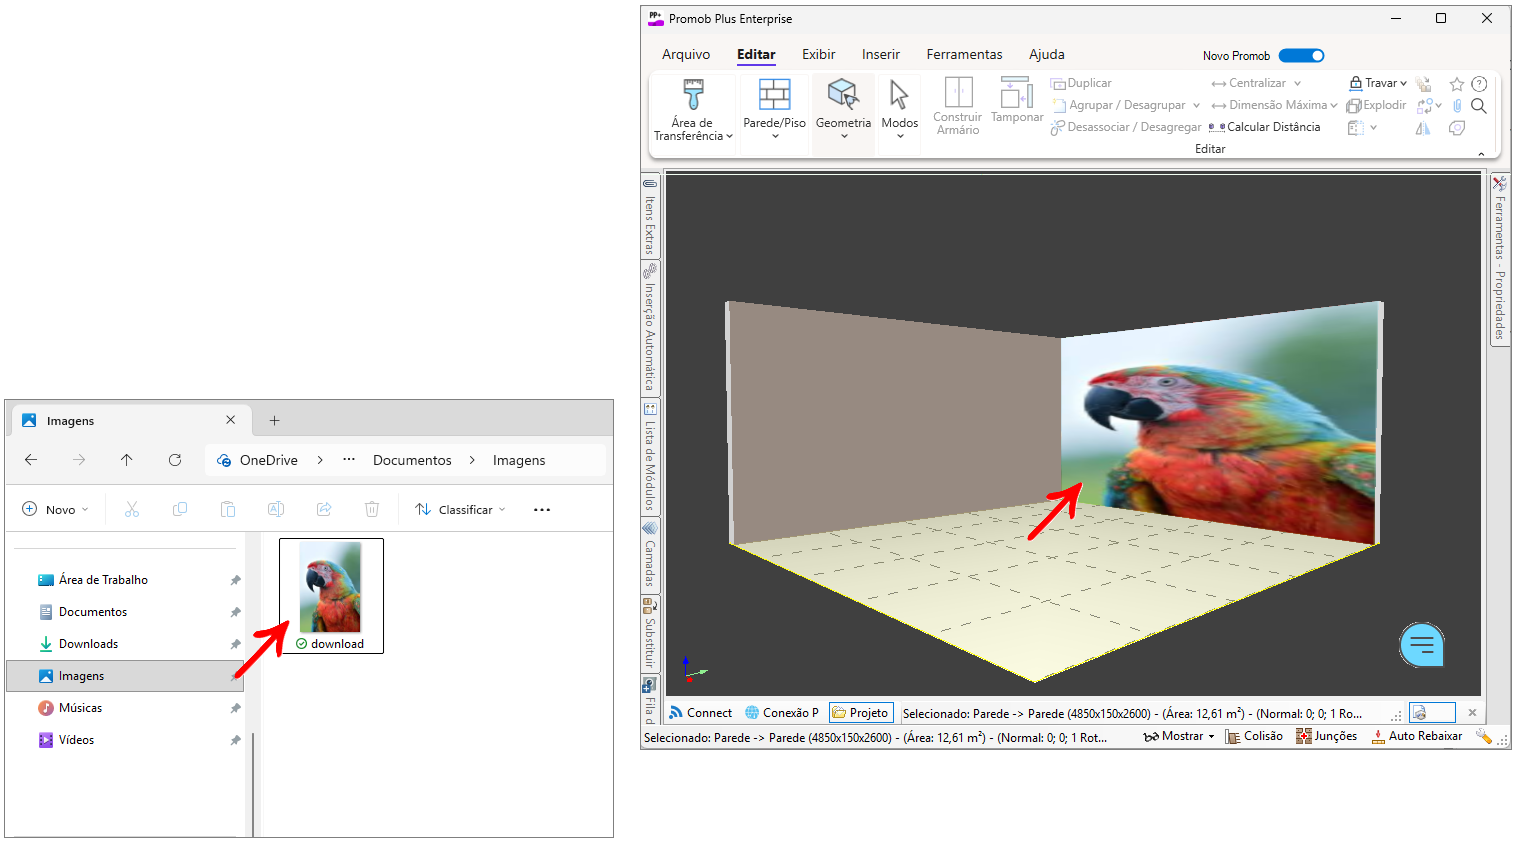Toggle Colisão in the status bar
Image resolution: width=1518 pixels, height=843 pixels.
1254,736
